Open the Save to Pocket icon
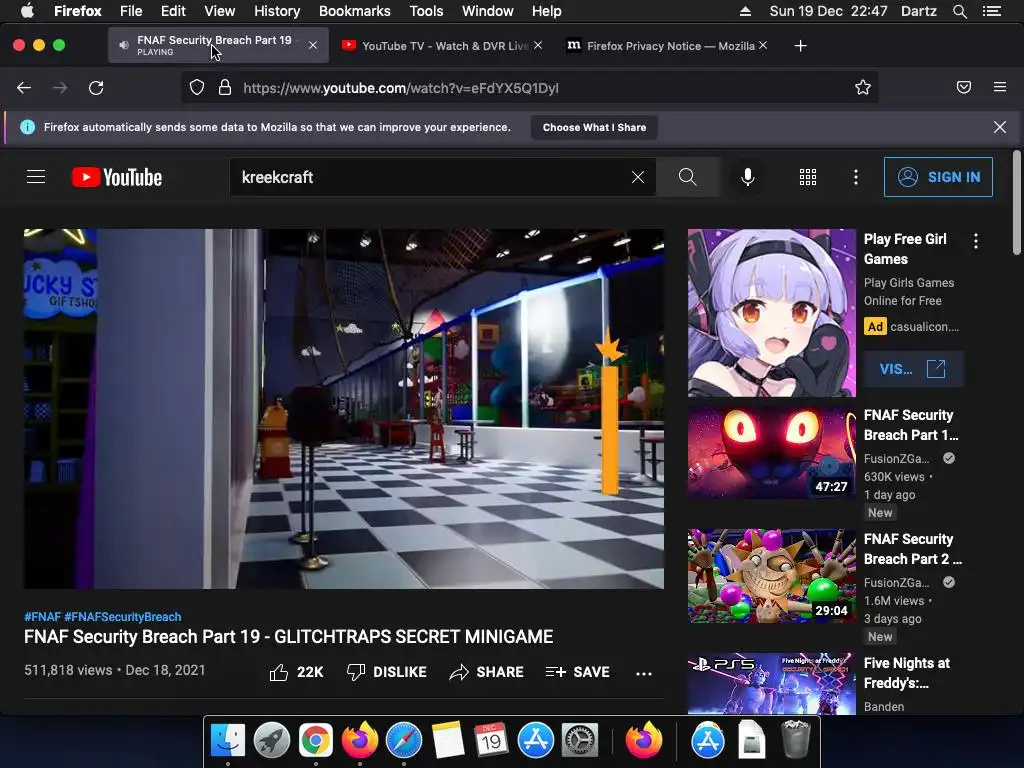This screenshot has width=1024, height=768. point(964,87)
